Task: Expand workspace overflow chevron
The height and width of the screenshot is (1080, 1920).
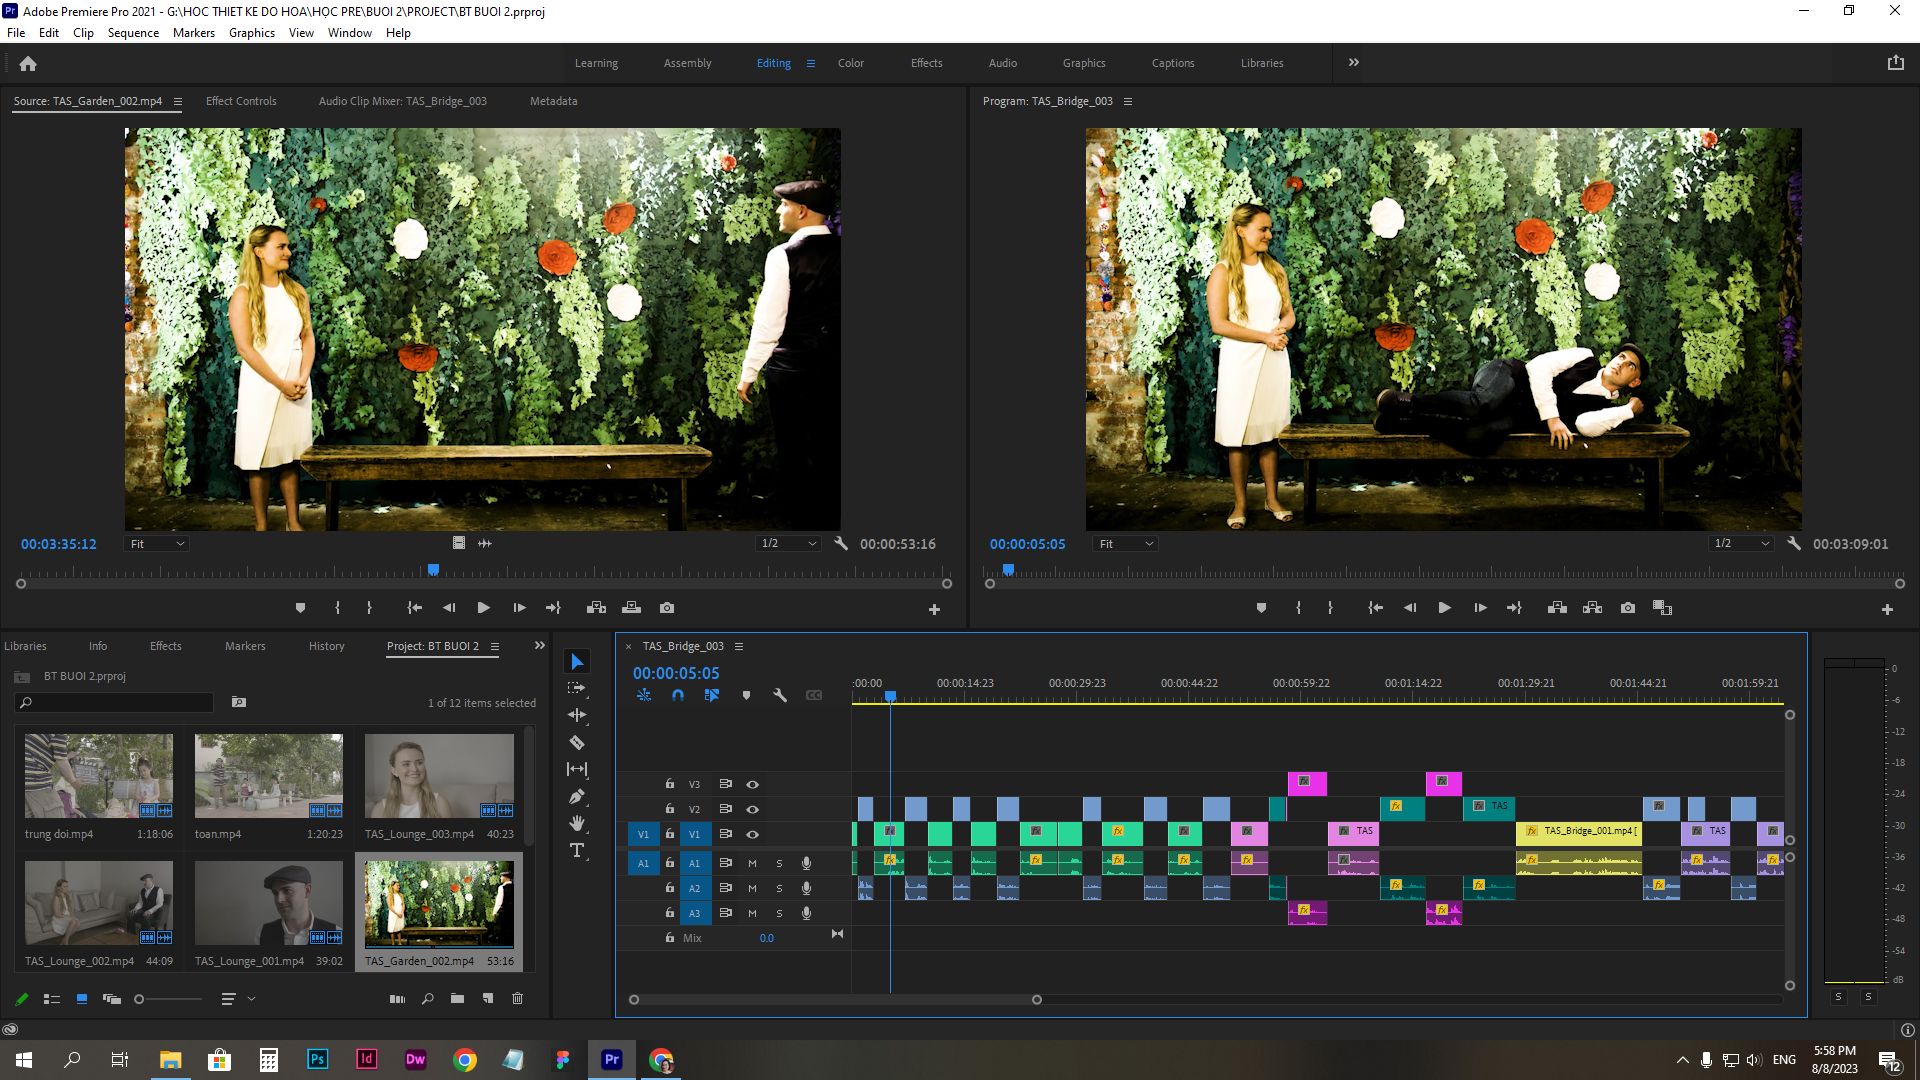Action: pos(1354,63)
